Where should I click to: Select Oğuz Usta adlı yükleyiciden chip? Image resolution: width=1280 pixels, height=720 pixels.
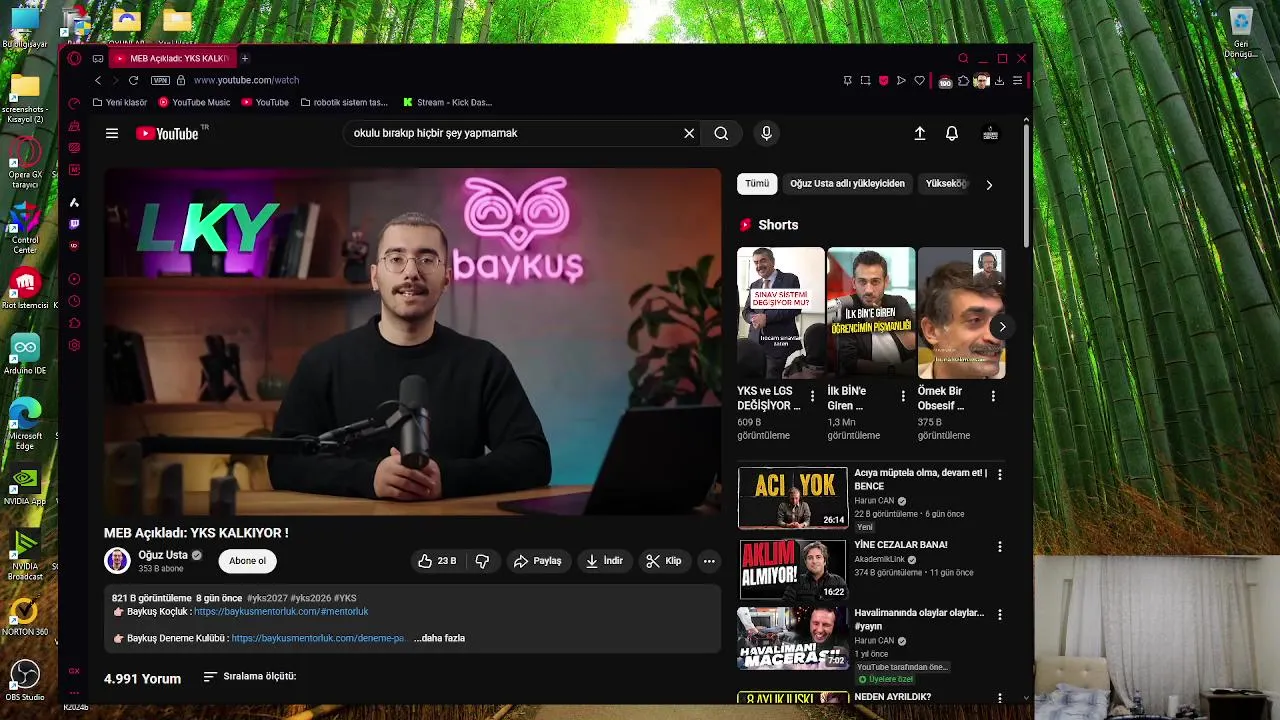[x=847, y=184]
